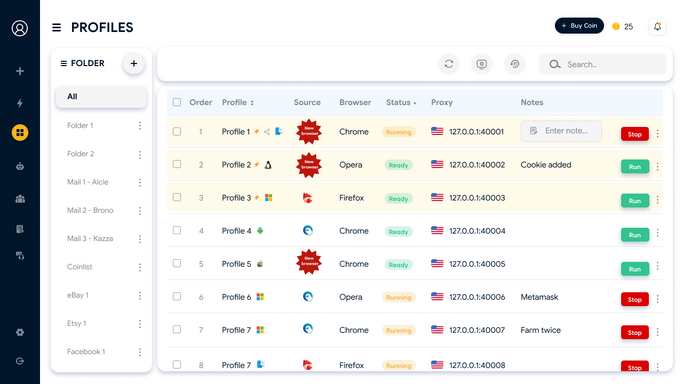Screen dimensions: 683x384
Task: Check the checkbox for Profile 4
Action: (177, 230)
